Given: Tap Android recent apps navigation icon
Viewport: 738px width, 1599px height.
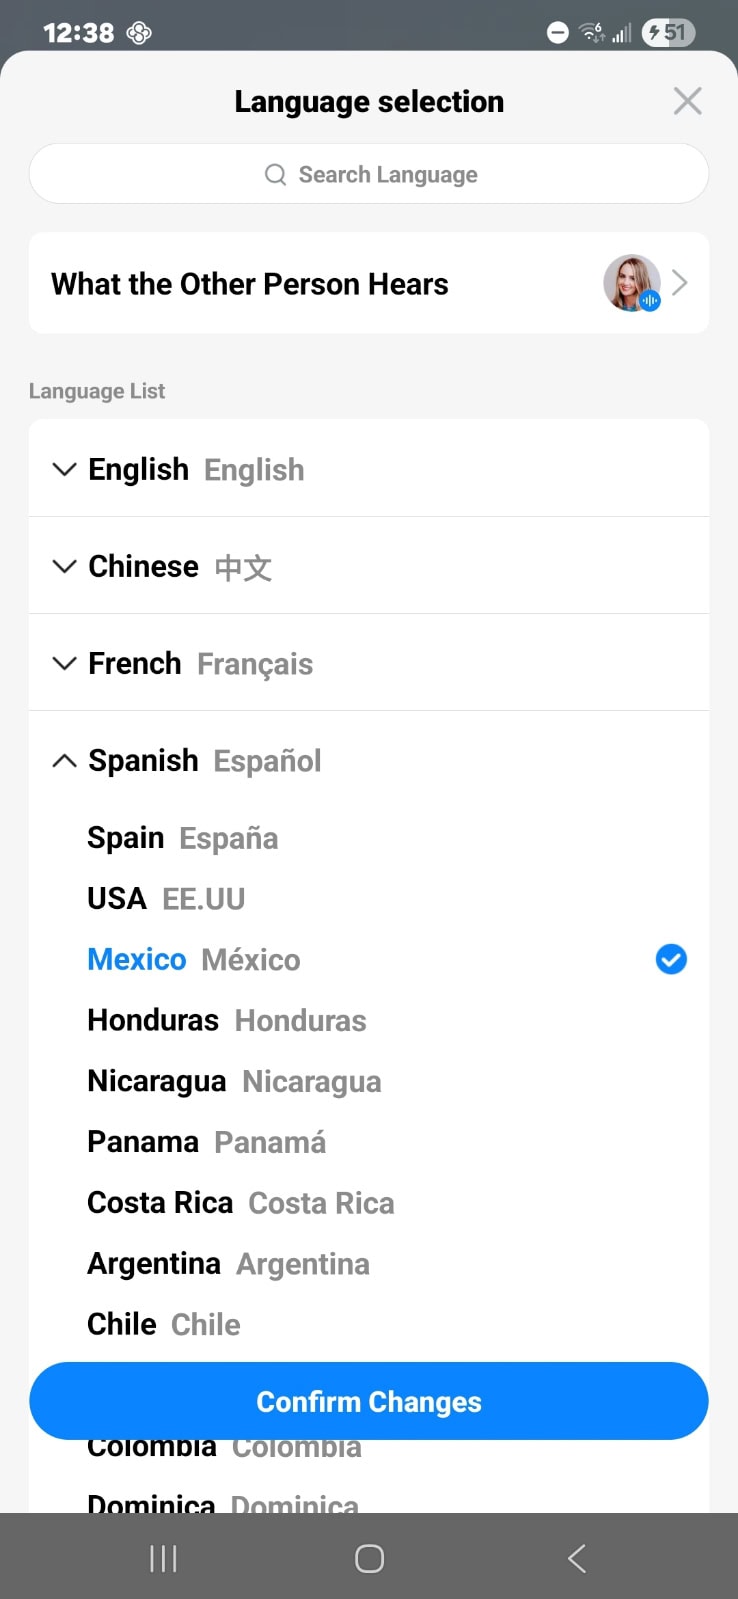Looking at the screenshot, I should [x=163, y=1558].
